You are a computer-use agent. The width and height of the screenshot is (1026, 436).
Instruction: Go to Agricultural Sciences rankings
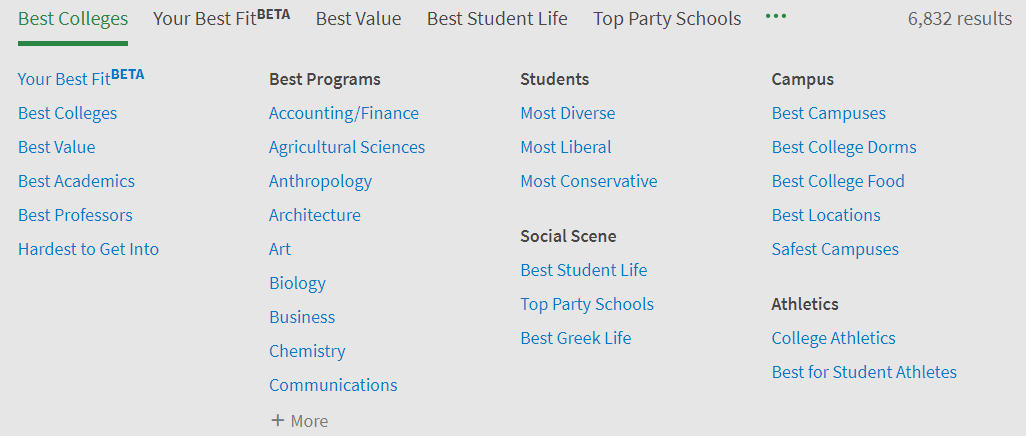(347, 147)
